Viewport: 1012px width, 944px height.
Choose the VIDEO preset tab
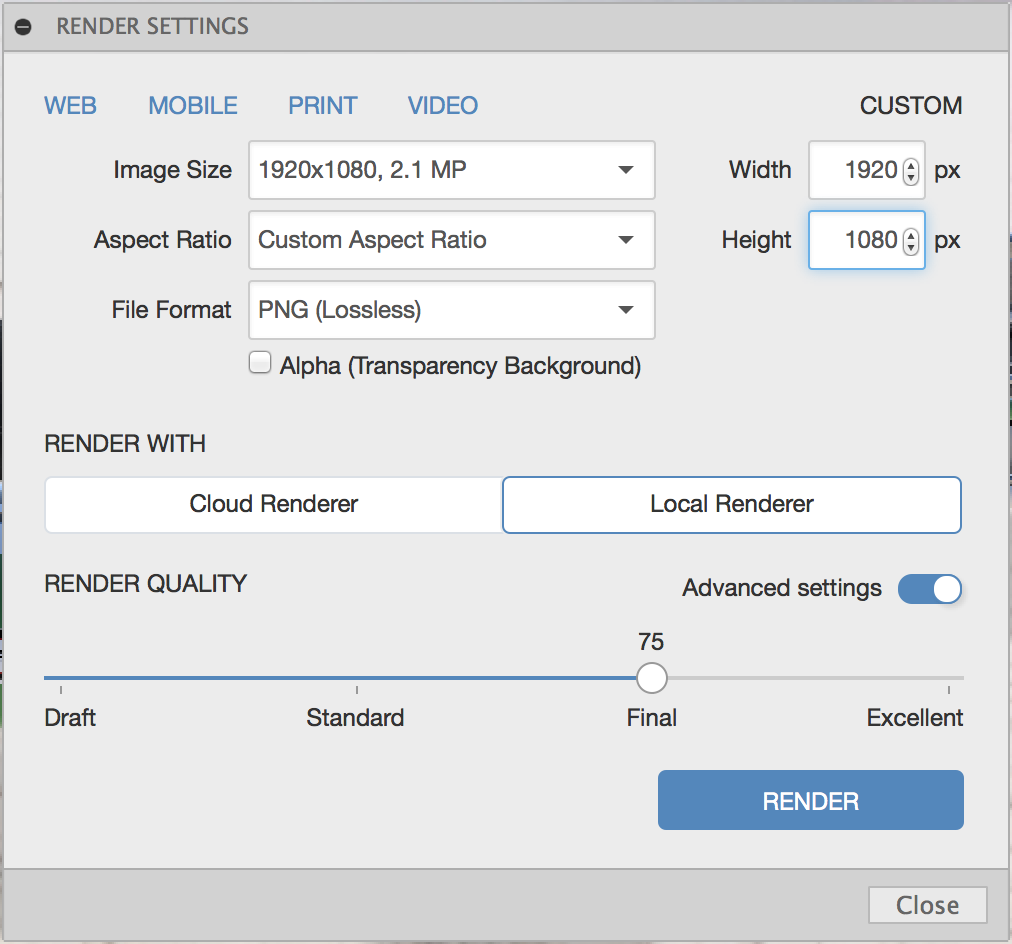[443, 105]
